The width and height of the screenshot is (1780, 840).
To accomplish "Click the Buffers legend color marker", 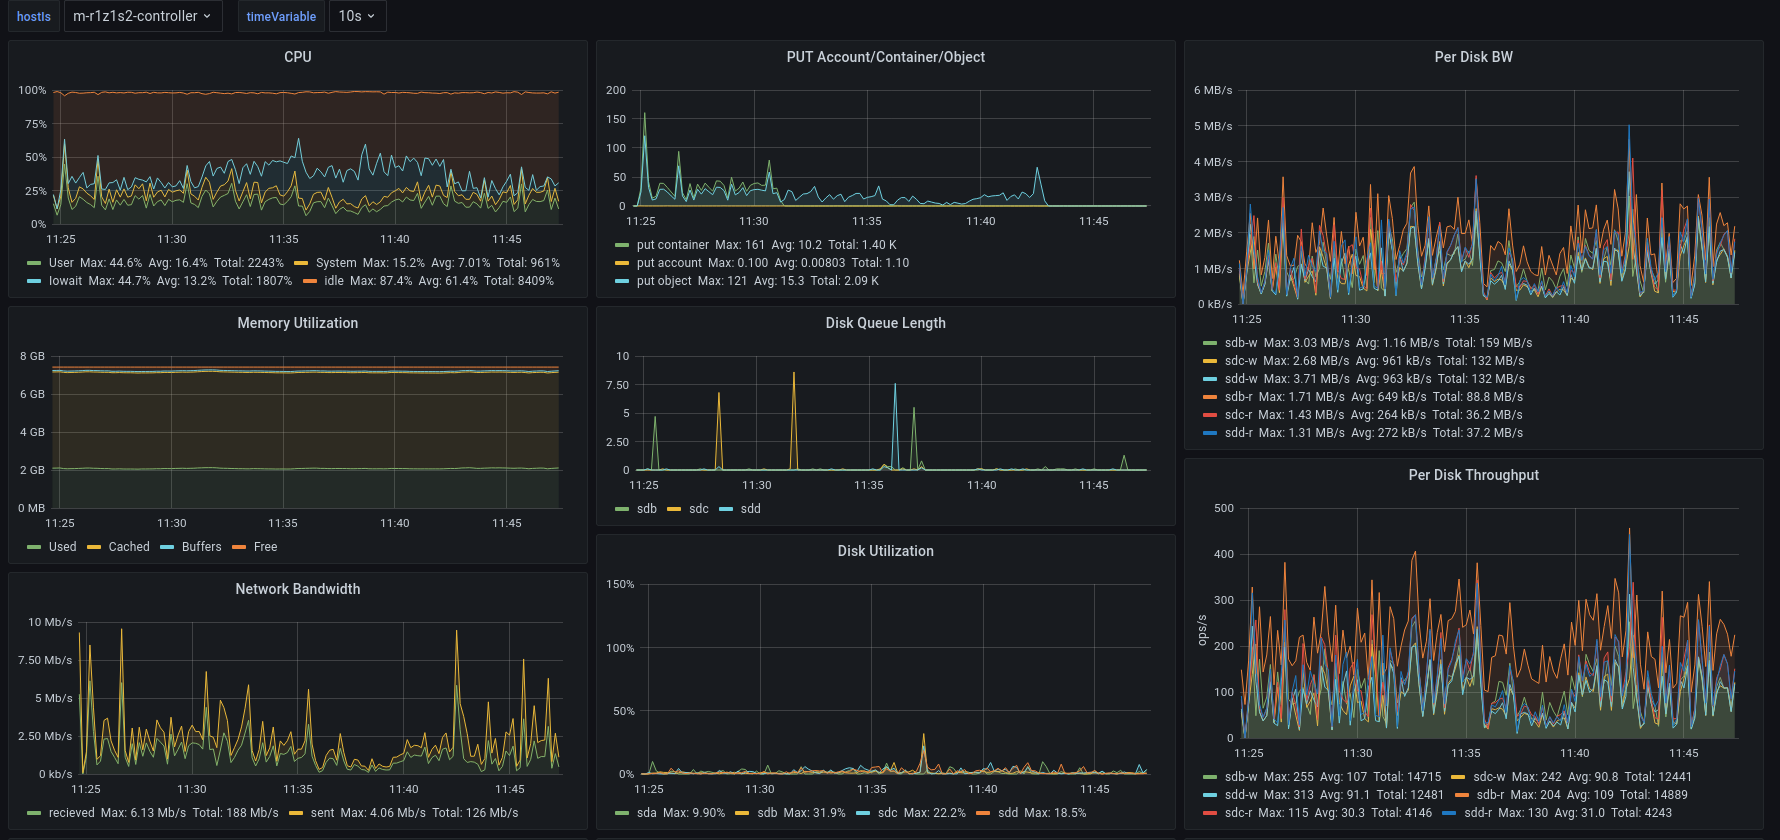I will point(167,547).
